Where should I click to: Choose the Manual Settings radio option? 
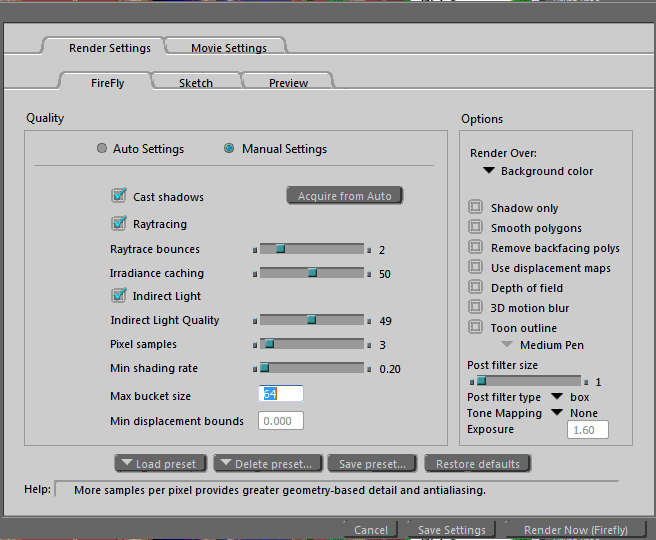(230, 149)
